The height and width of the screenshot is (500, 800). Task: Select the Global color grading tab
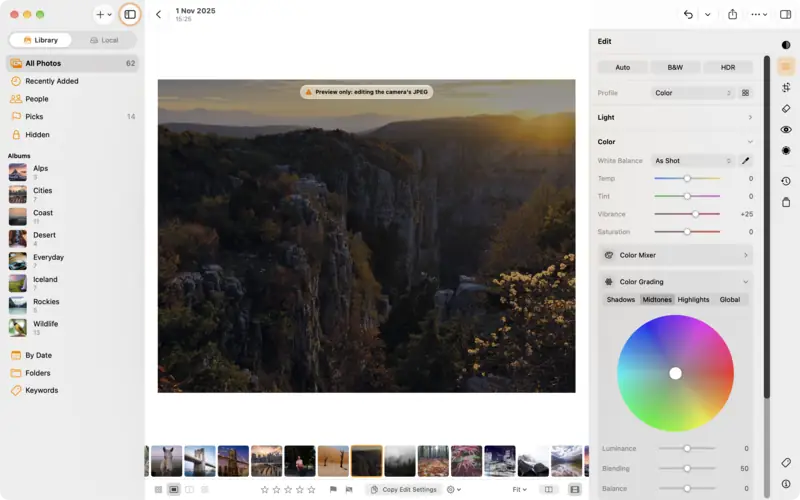(x=730, y=299)
